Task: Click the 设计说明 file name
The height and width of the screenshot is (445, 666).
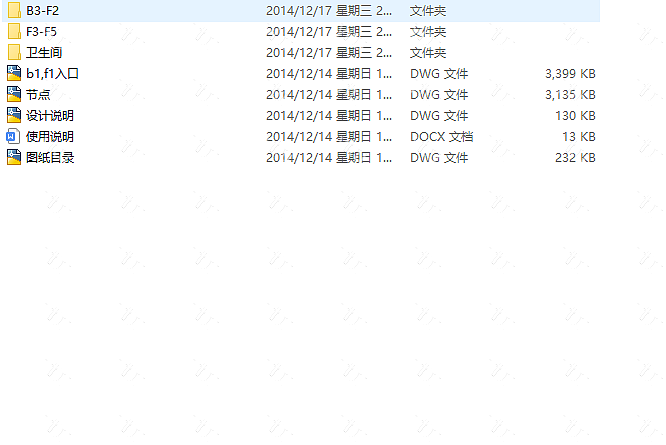Action: [50, 115]
